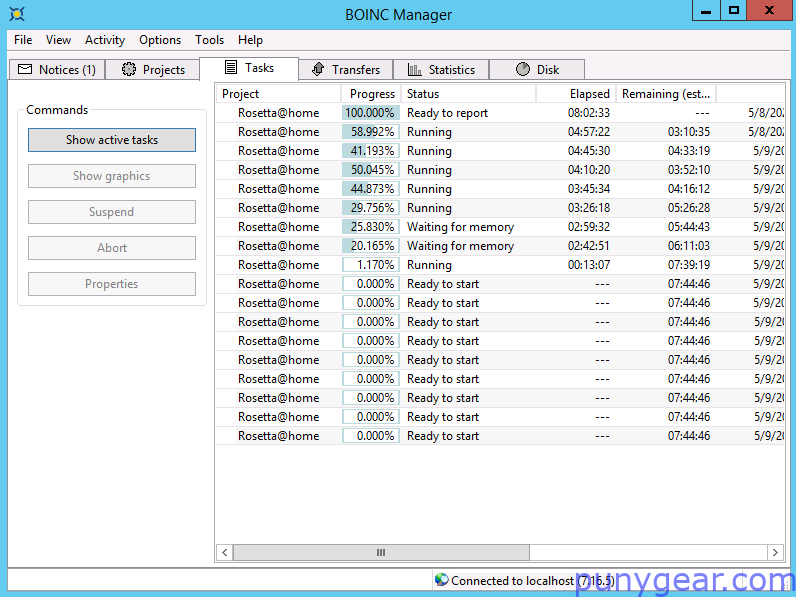Click the horizontal scrollbar left arrow
The height and width of the screenshot is (597, 796).
(224, 552)
